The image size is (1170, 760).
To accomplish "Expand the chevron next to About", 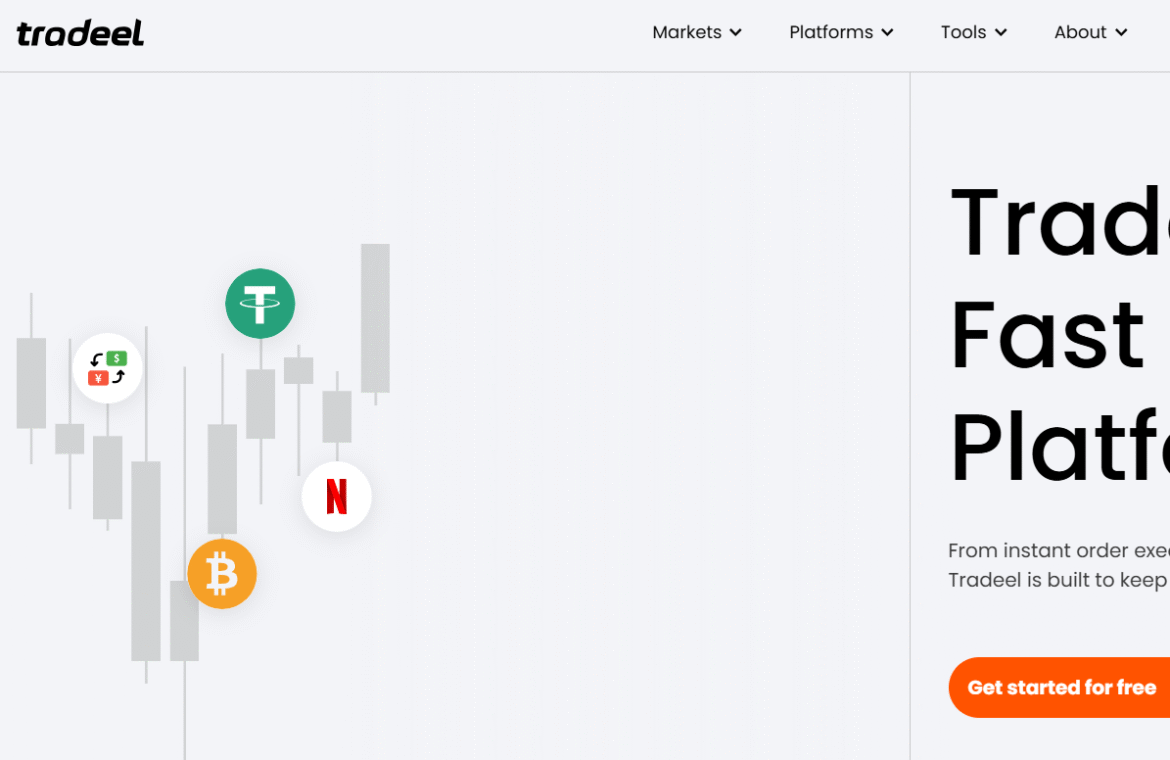I will (1121, 33).
